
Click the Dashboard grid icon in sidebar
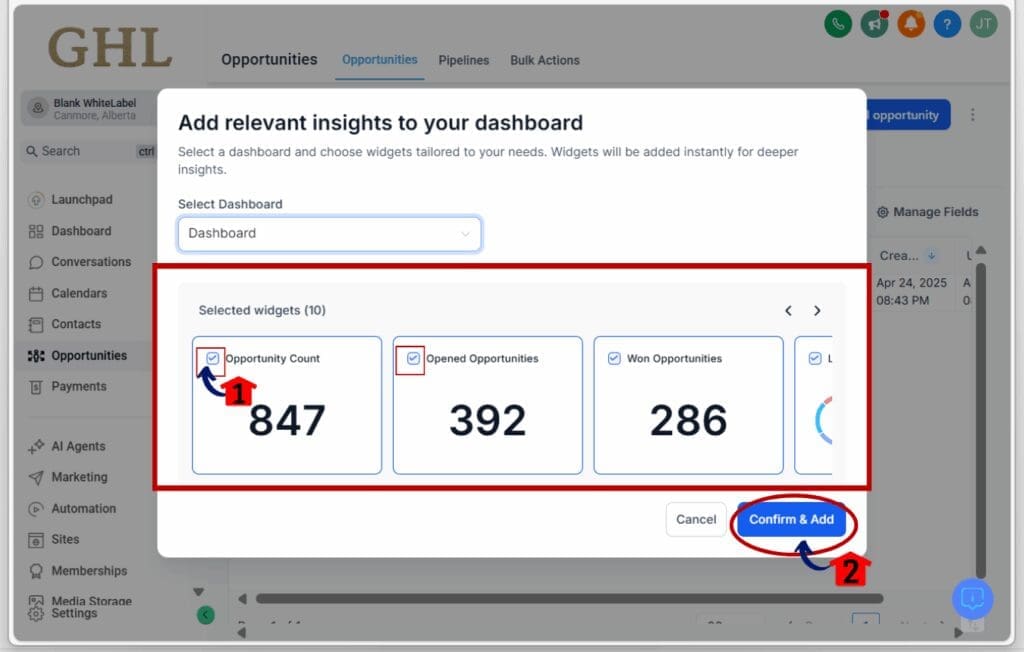[x=36, y=231]
